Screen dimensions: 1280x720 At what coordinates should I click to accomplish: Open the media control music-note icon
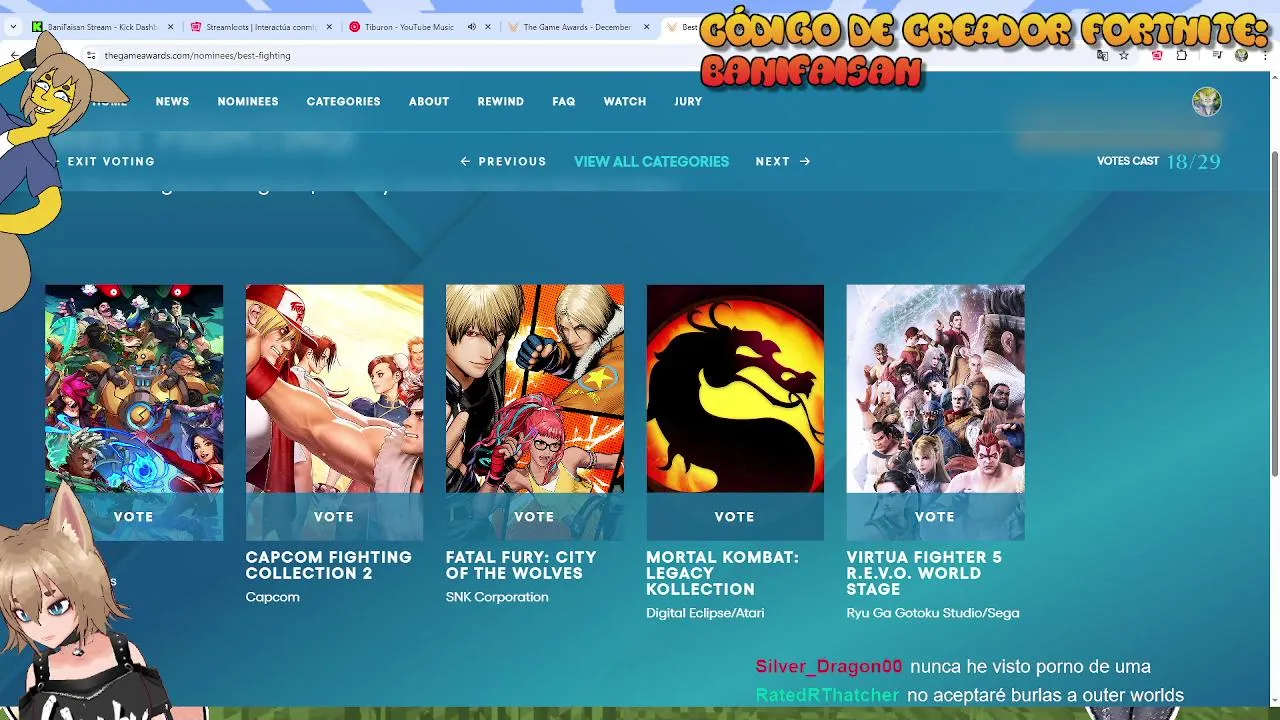(x=1217, y=55)
